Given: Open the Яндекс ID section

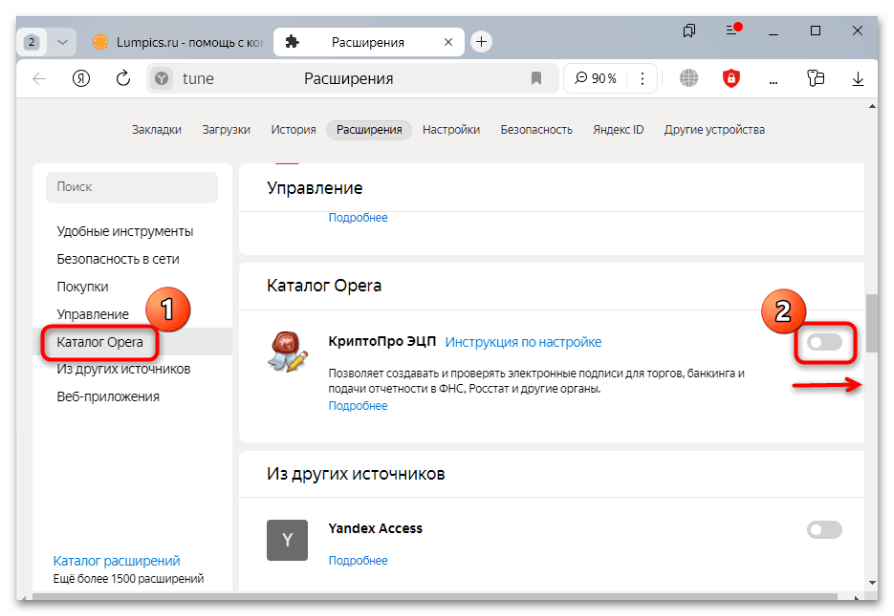Looking at the screenshot, I should pos(618,129).
